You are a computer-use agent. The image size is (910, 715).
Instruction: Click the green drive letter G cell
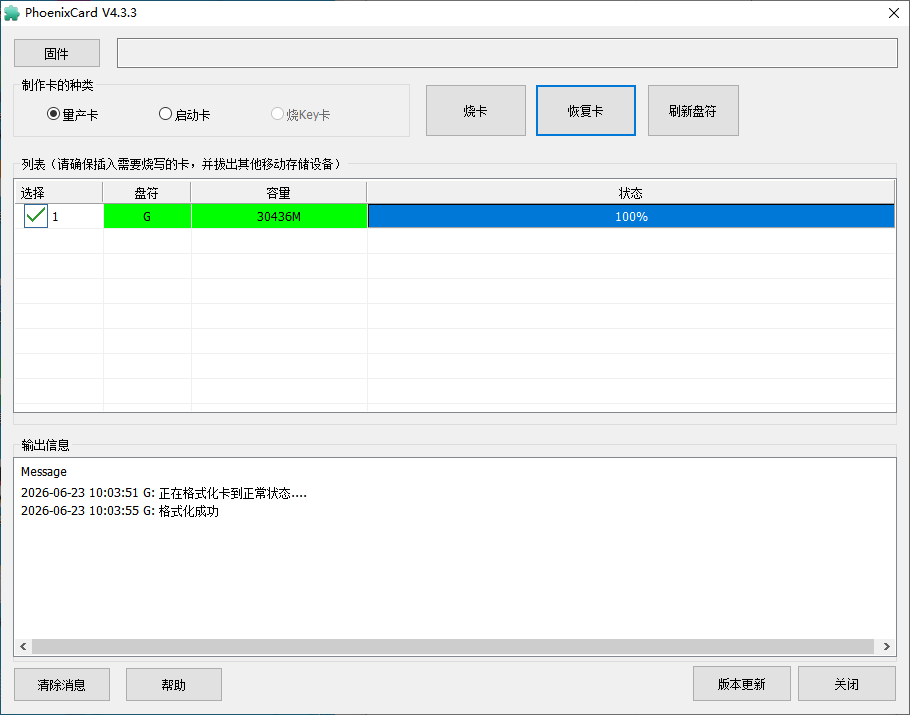(x=147, y=216)
